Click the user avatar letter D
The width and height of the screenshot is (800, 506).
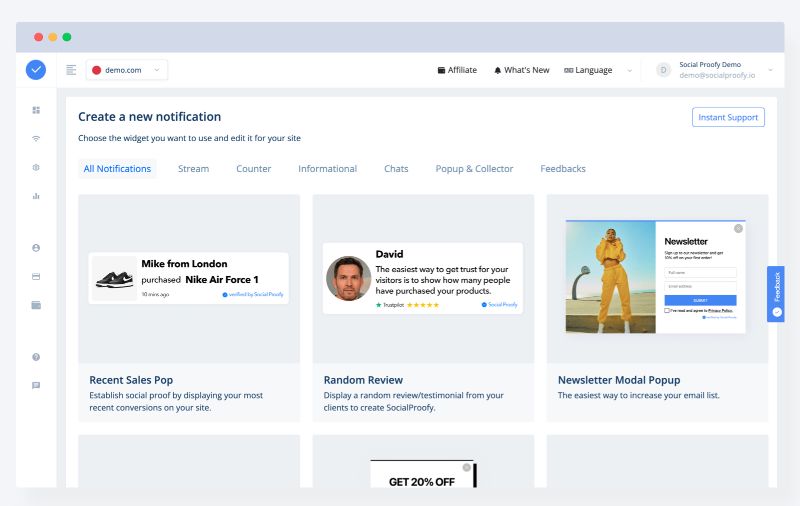(x=663, y=70)
